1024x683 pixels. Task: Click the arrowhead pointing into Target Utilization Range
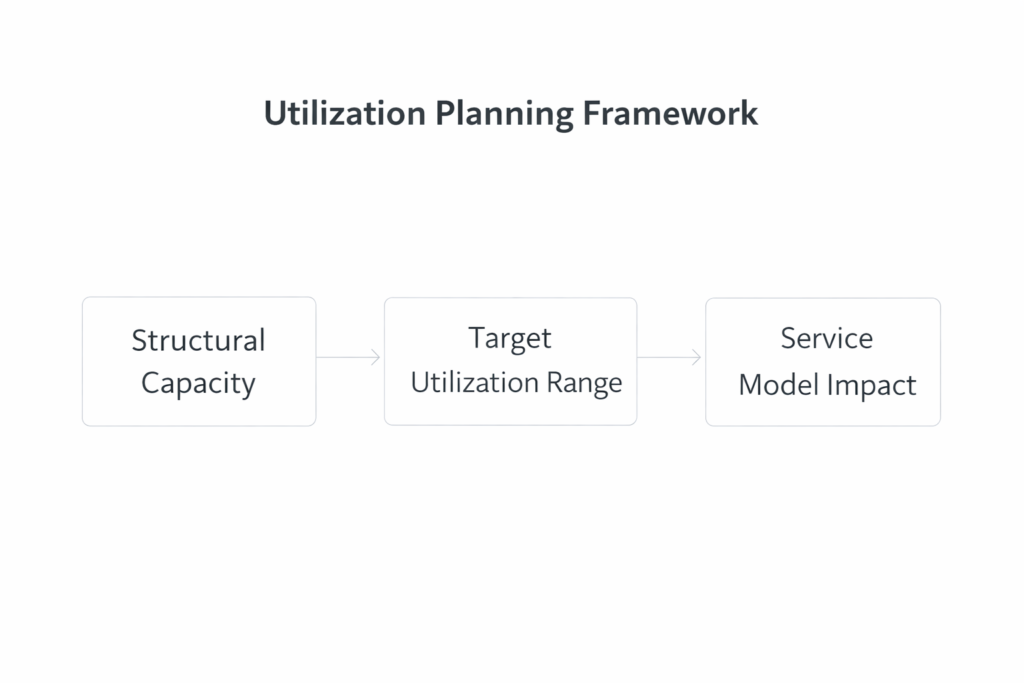click(x=376, y=357)
